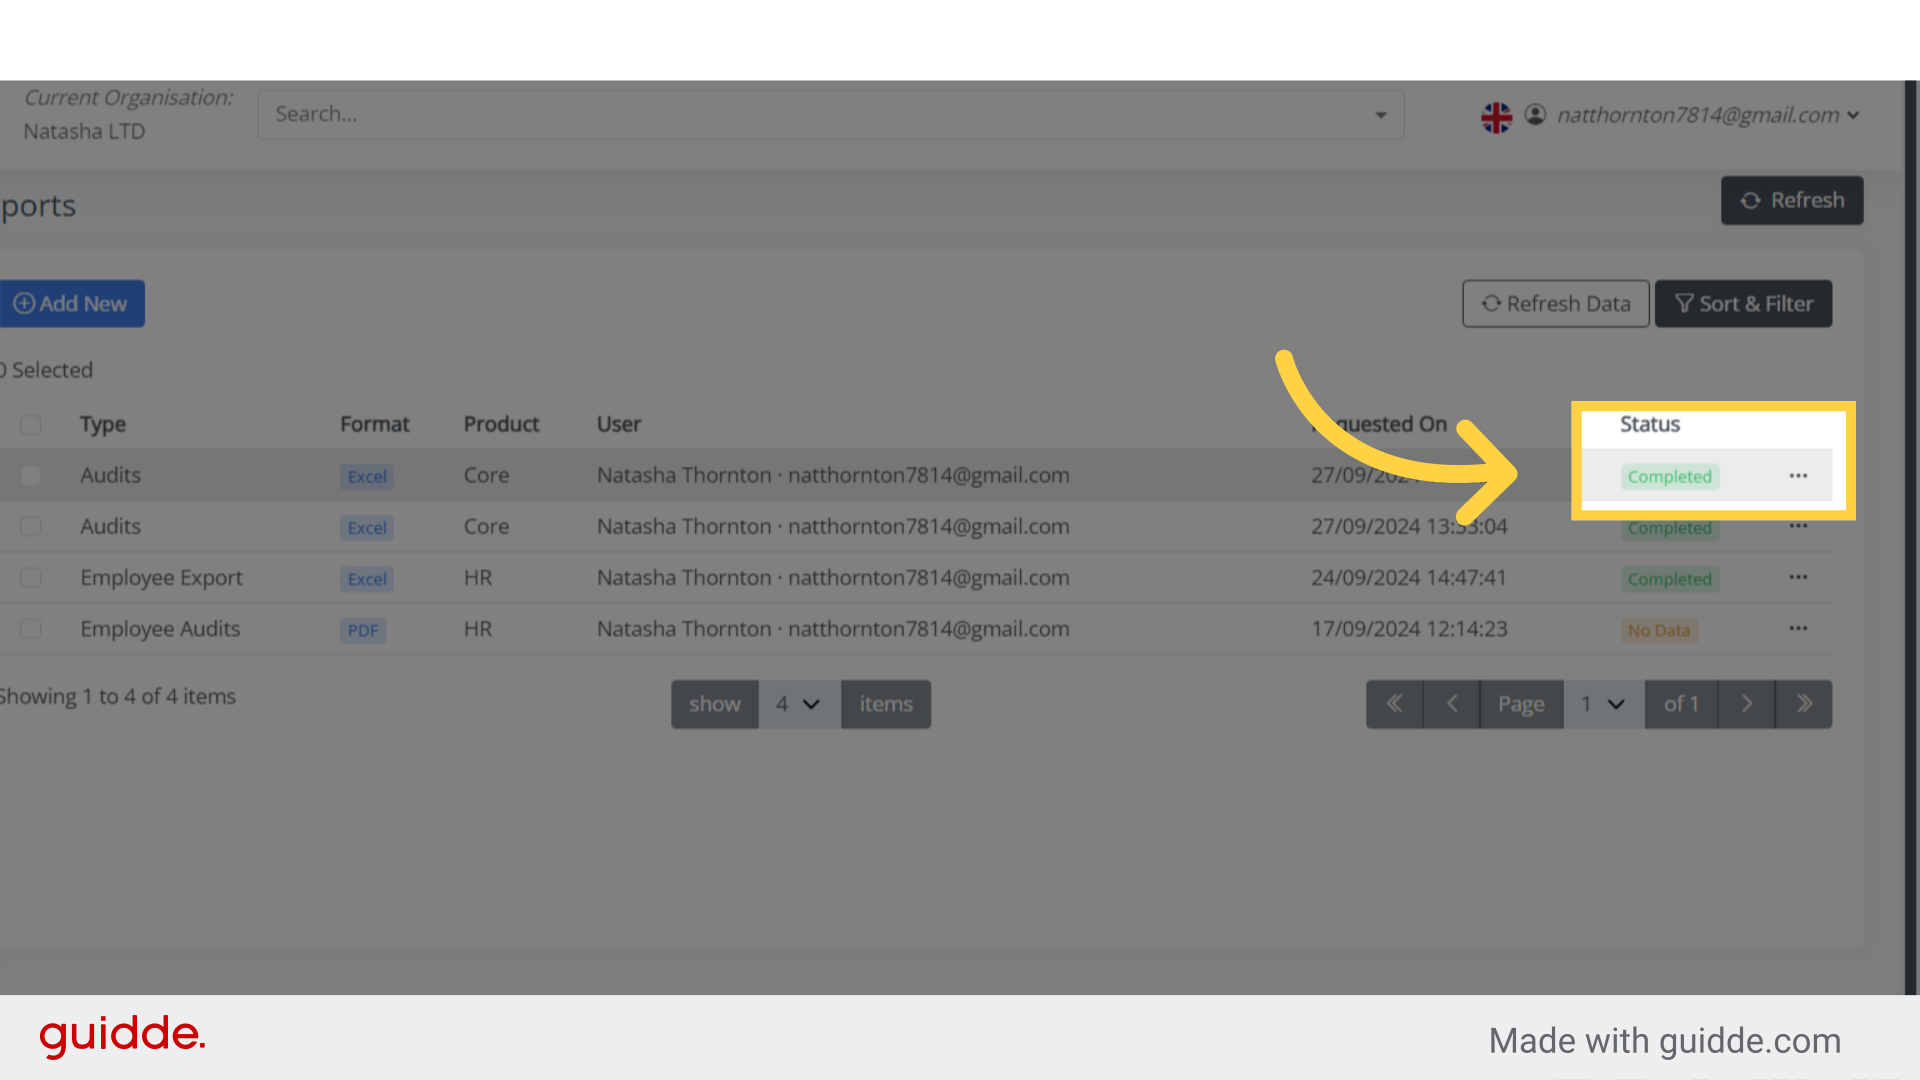
Task: Click the 17/09/2024 12:14:23 date cell
Action: pos(1409,629)
